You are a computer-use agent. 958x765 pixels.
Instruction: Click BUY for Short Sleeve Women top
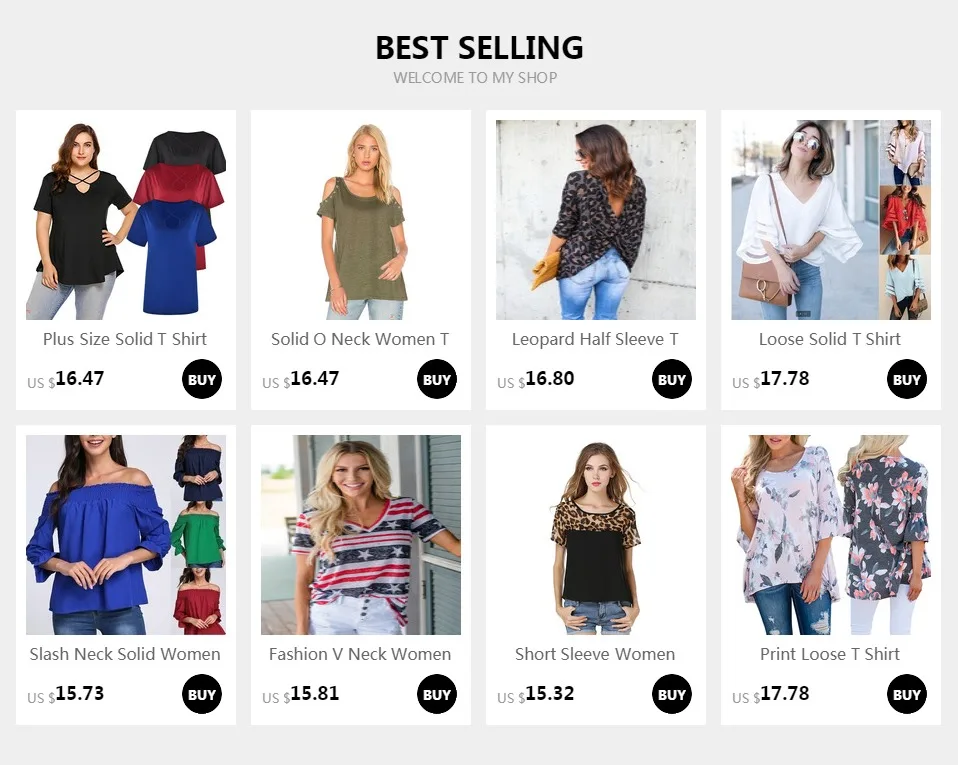click(x=671, y=694)
